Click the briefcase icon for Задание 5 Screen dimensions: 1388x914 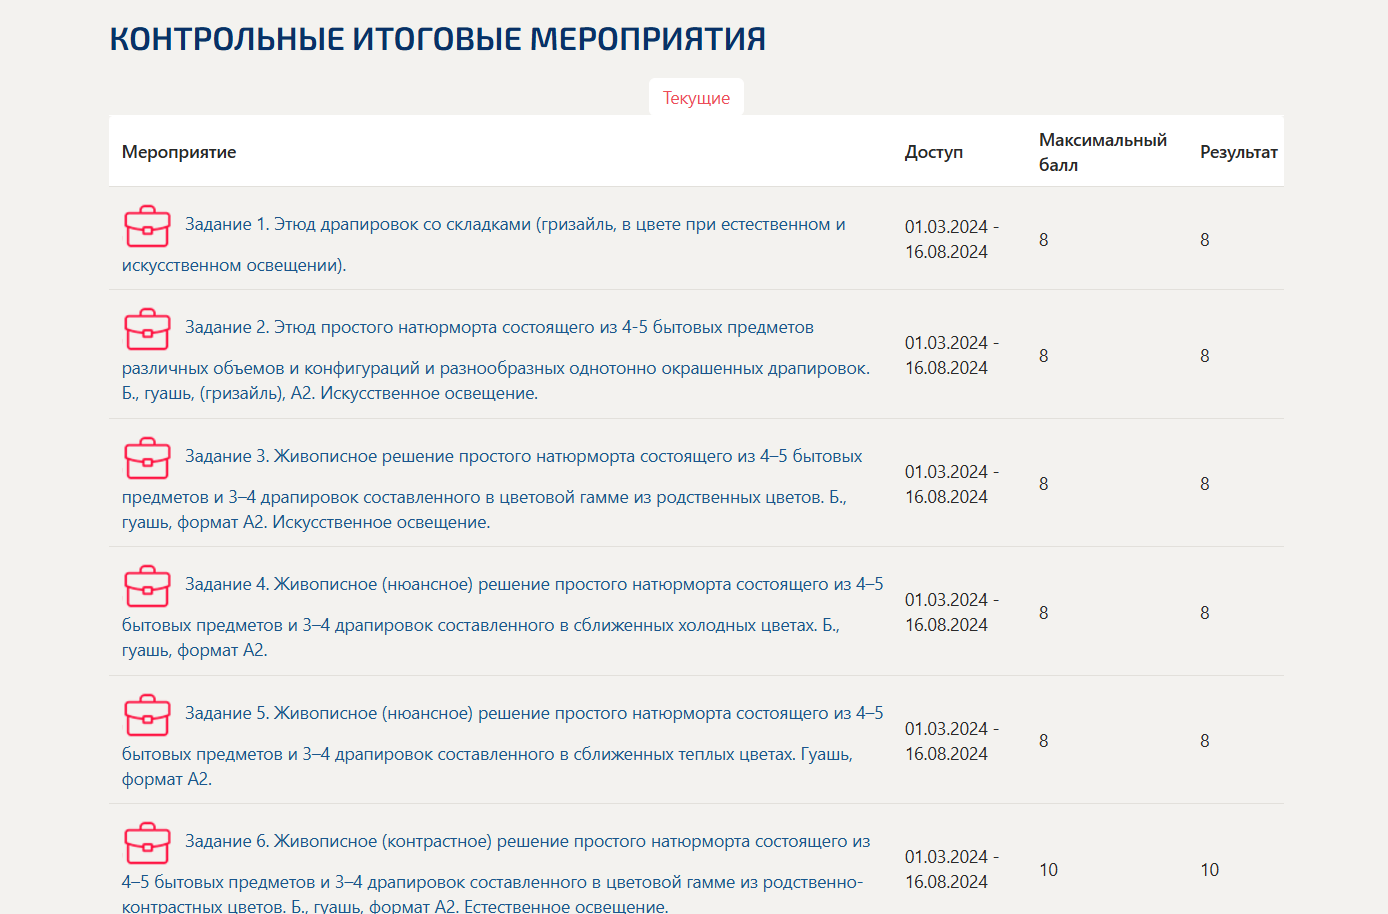click(x=147, y=715)
